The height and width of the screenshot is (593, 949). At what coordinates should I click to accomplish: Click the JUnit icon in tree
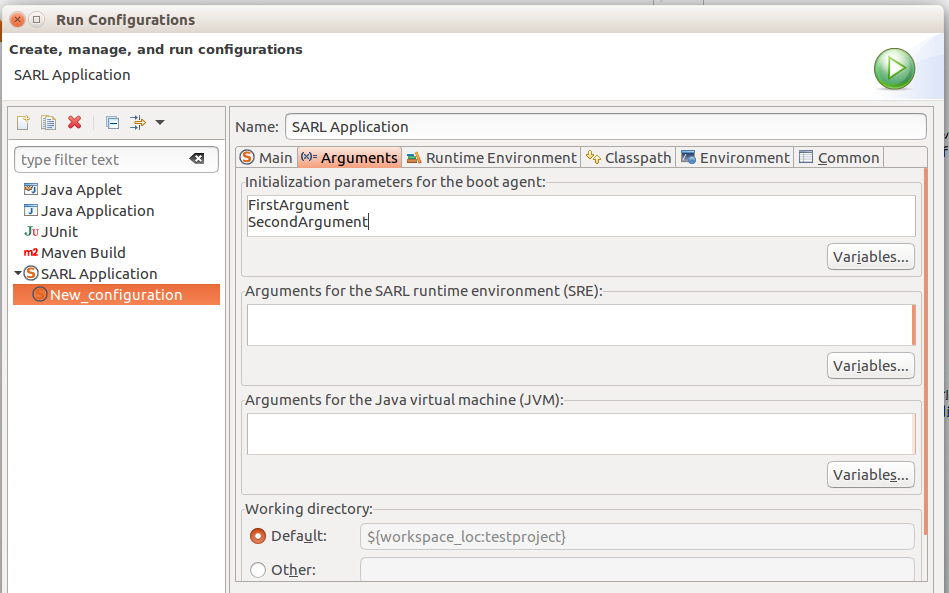31,232
